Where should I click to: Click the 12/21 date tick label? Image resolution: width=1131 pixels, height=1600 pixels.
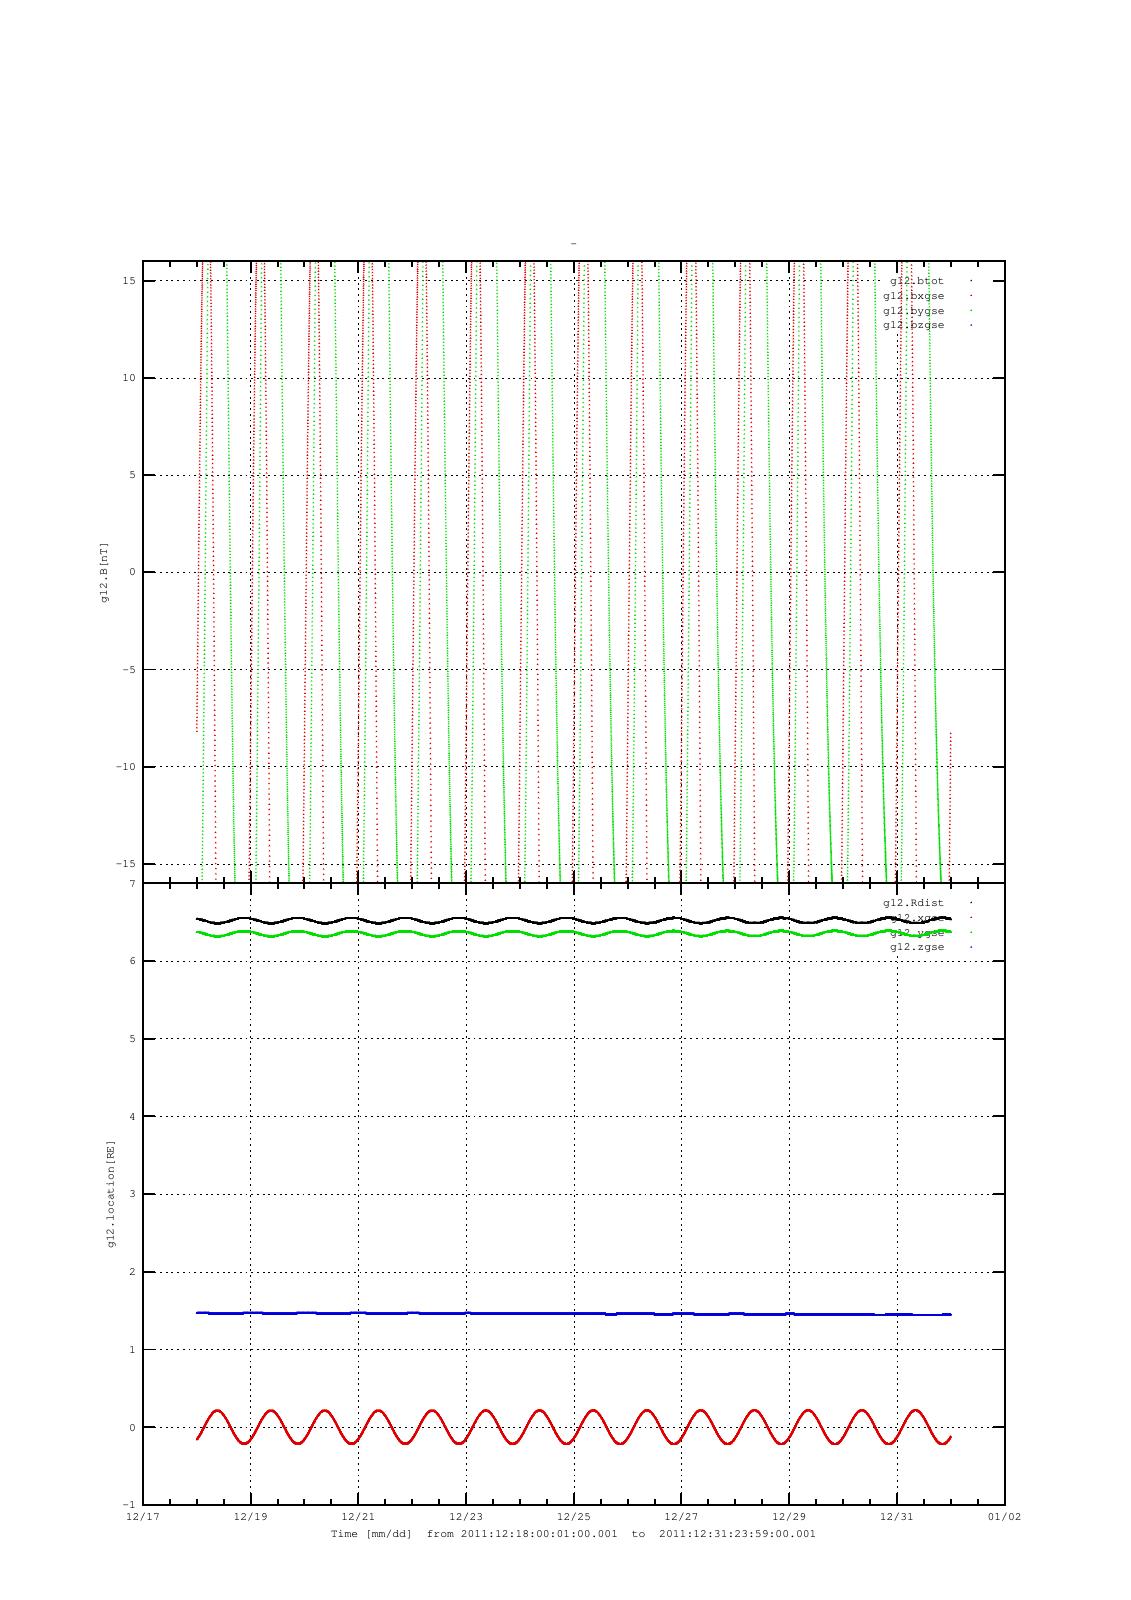tap(358, 1517)
